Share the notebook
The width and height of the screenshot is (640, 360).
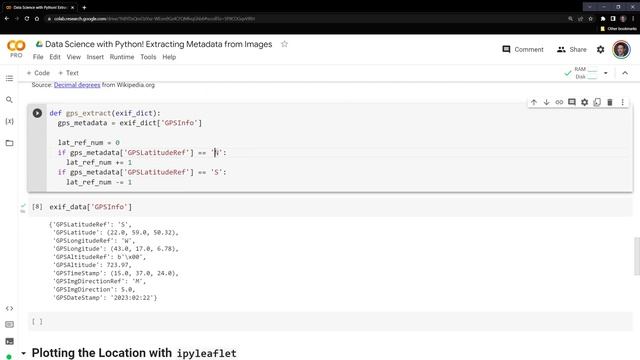pos(571,49)
